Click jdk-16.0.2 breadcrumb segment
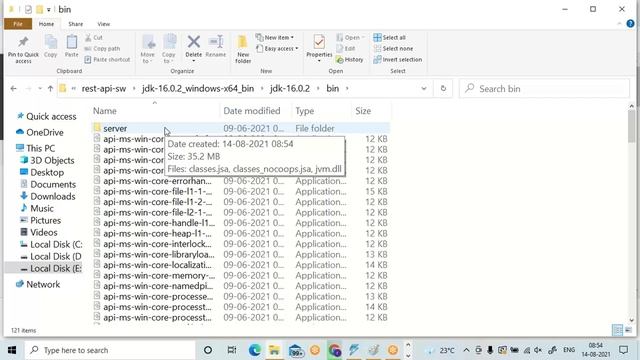Viewport: 640px width, 360px height. tap(290, 89)
